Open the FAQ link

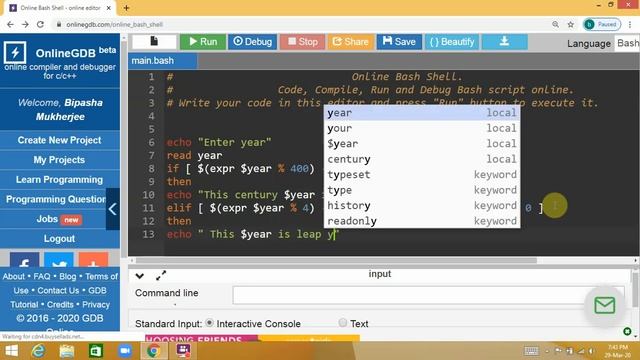pyautogui.click(x=42, y=276)
